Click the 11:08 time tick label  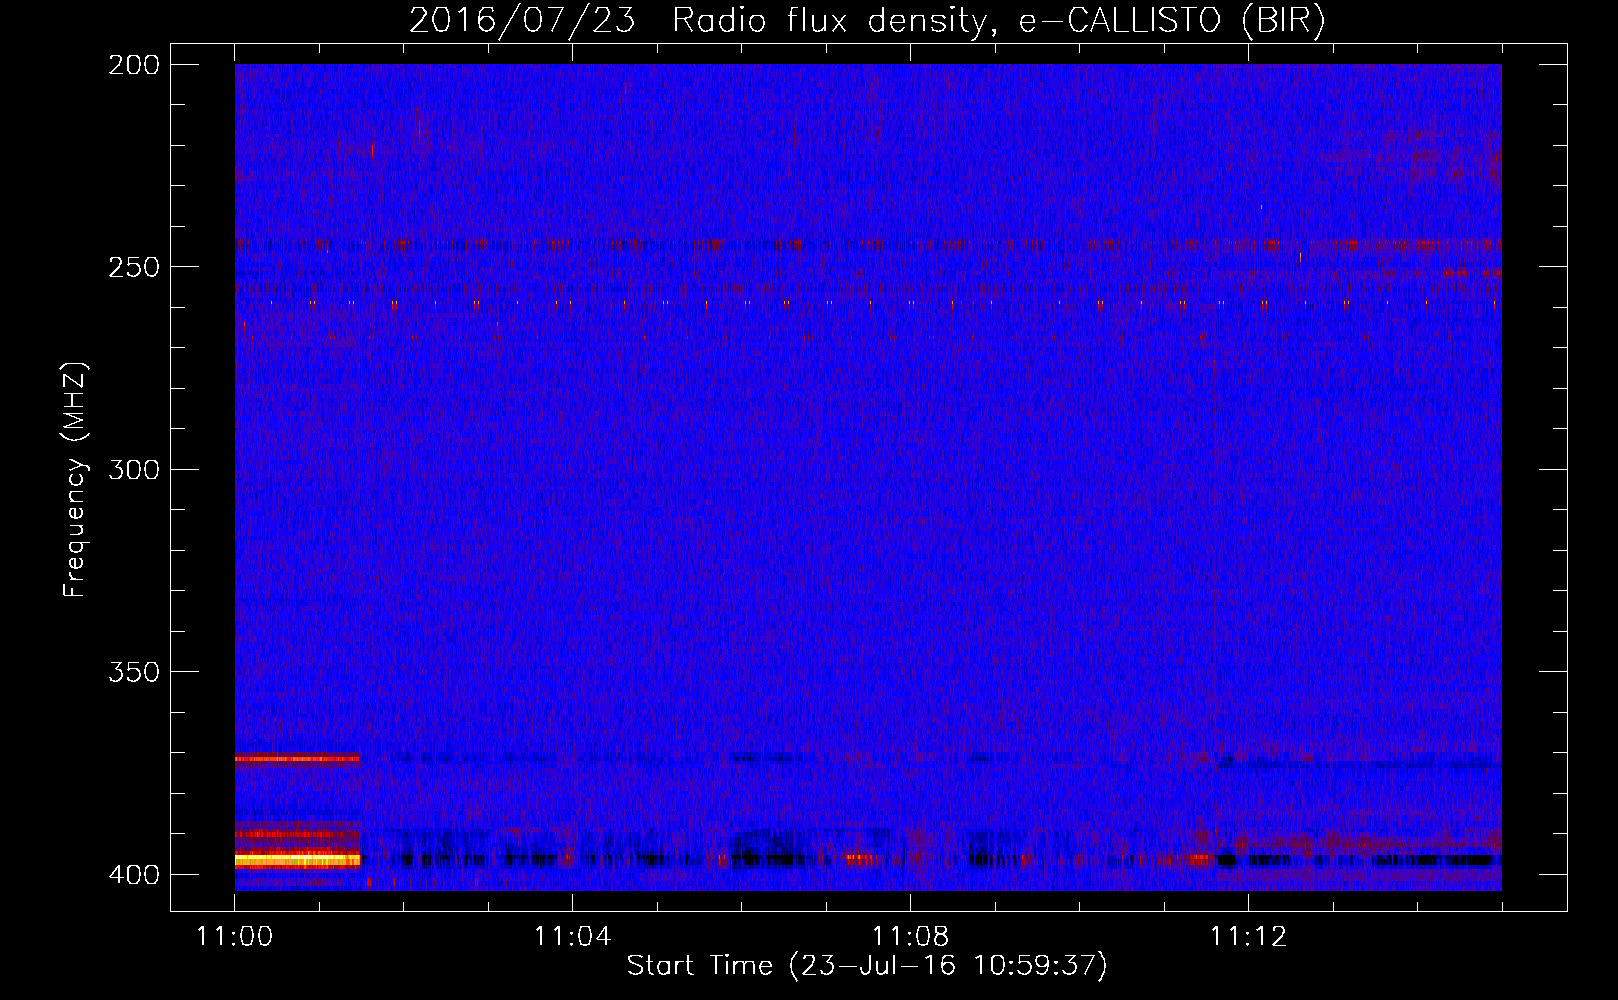(910, 937)
